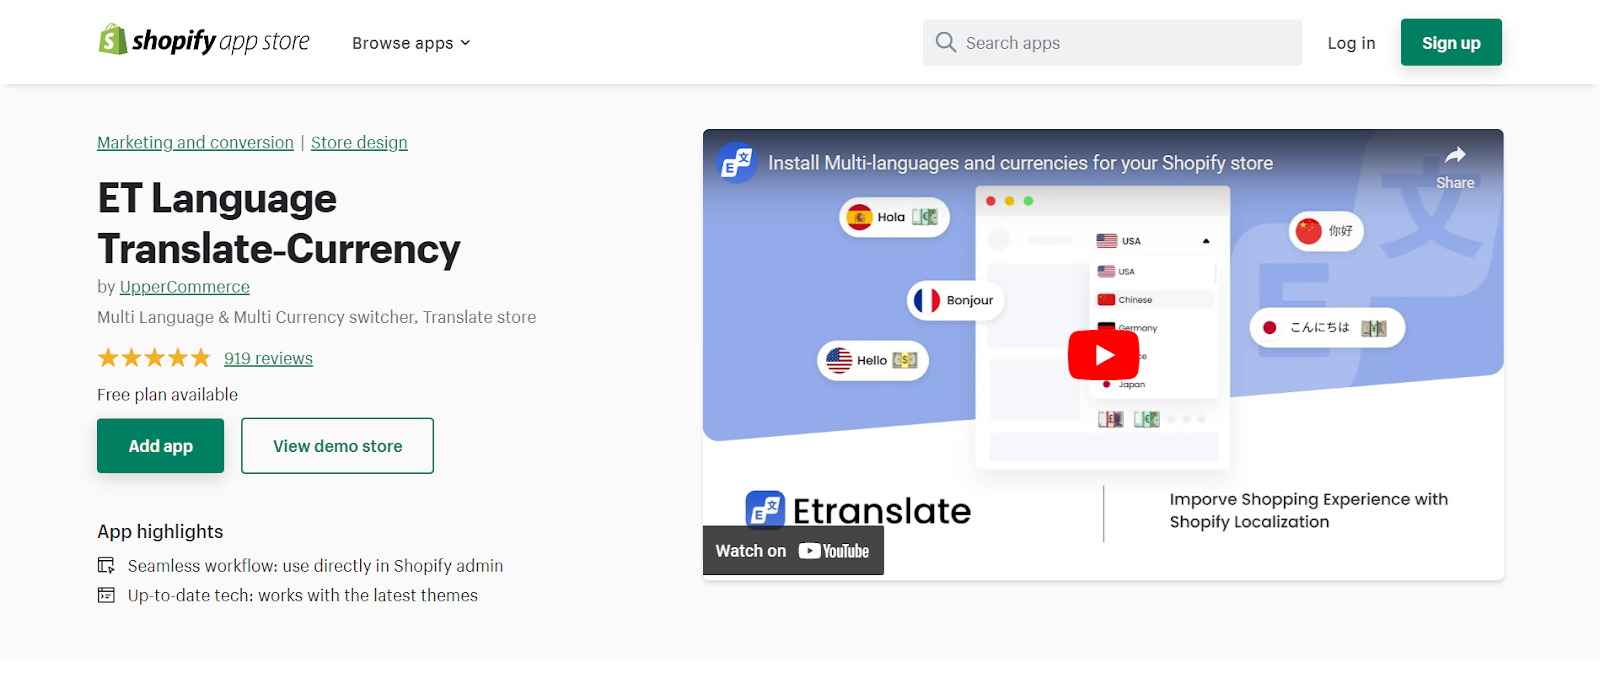Open the UpperCommerce developer link
The image size is (1600, 700).
pyautogui.click(x=185, y=287)
